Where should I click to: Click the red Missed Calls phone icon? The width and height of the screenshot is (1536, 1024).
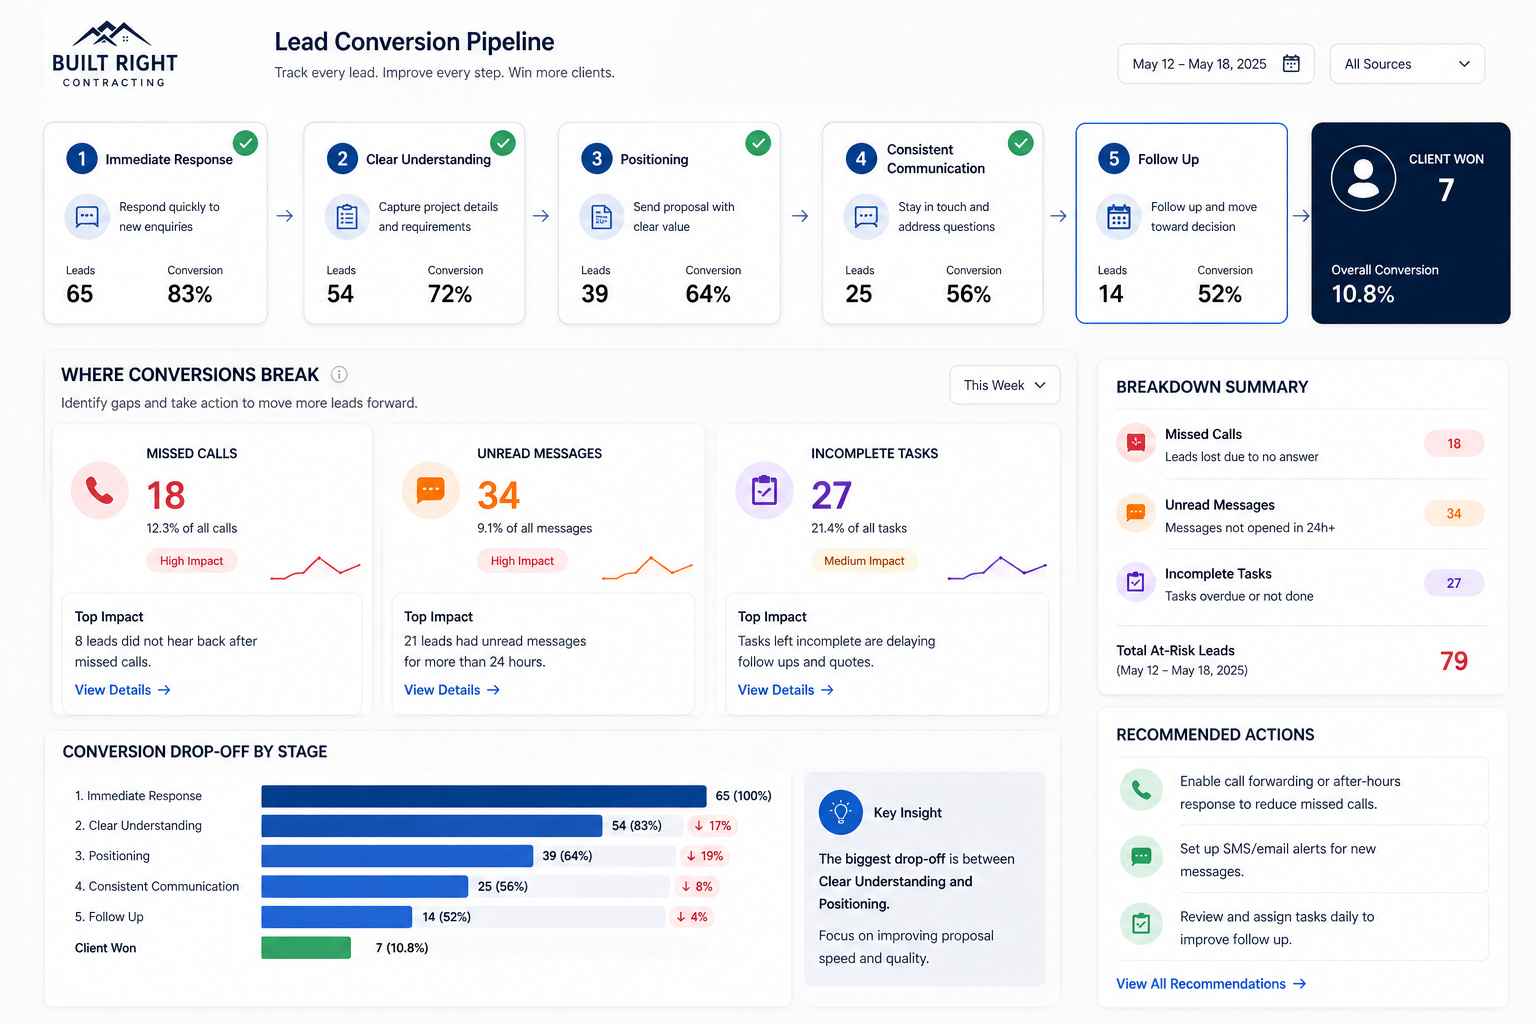tap(99, 490)
